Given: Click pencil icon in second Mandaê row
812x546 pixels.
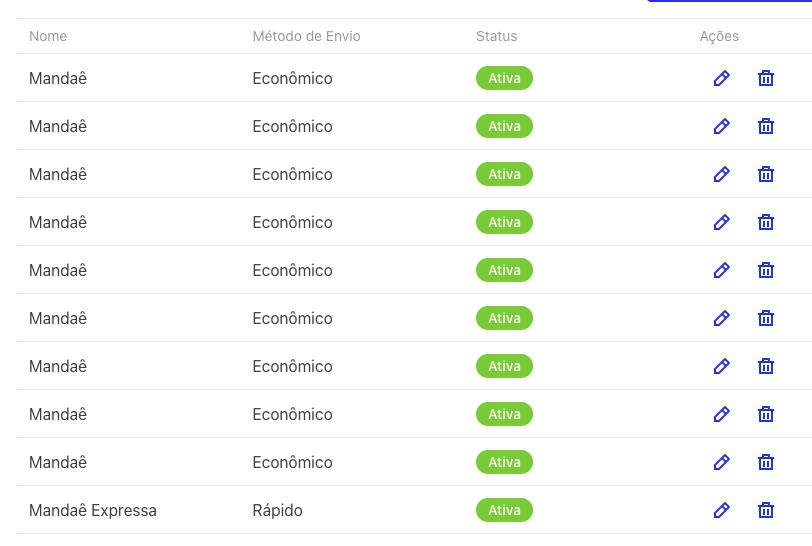Looking at the screenshot, I should tap(721, 126).
